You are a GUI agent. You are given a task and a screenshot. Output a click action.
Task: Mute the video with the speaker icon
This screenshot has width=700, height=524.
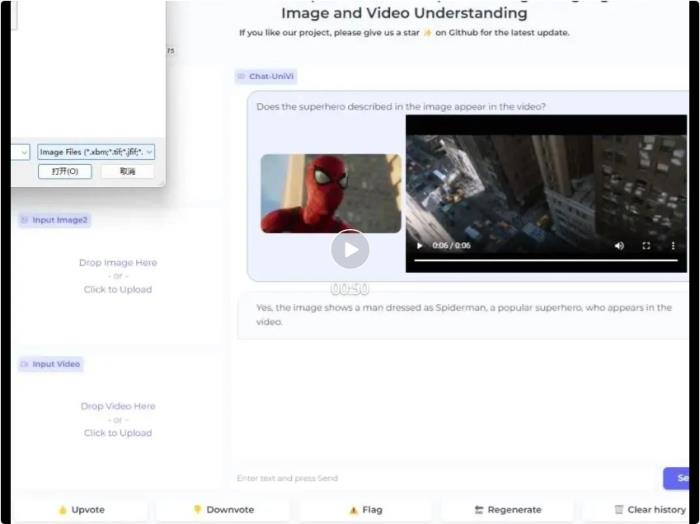tap(619, 245)
